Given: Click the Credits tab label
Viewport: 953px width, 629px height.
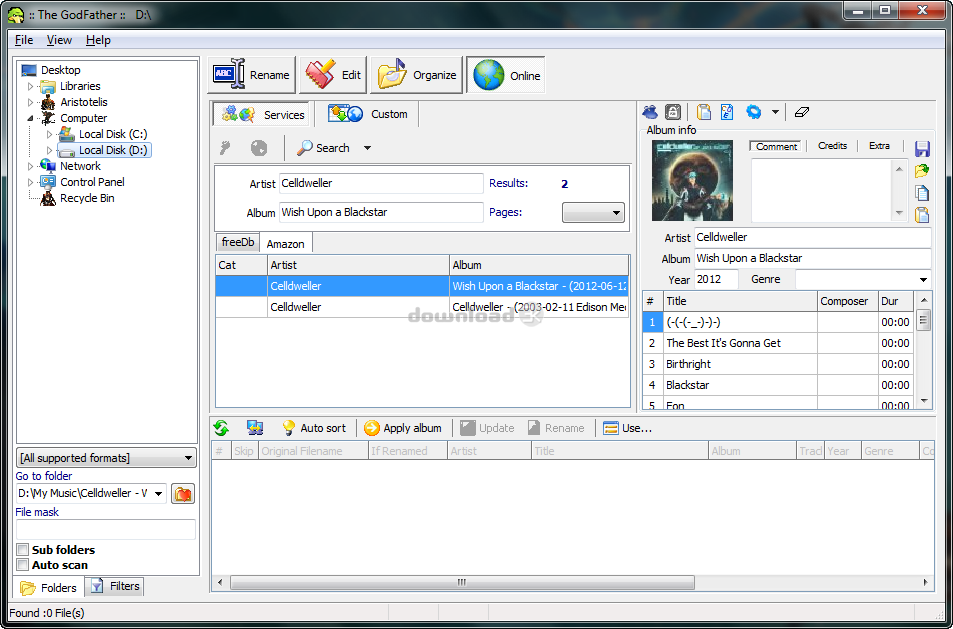Looking at the screenshot, I should tap(833, 145).
